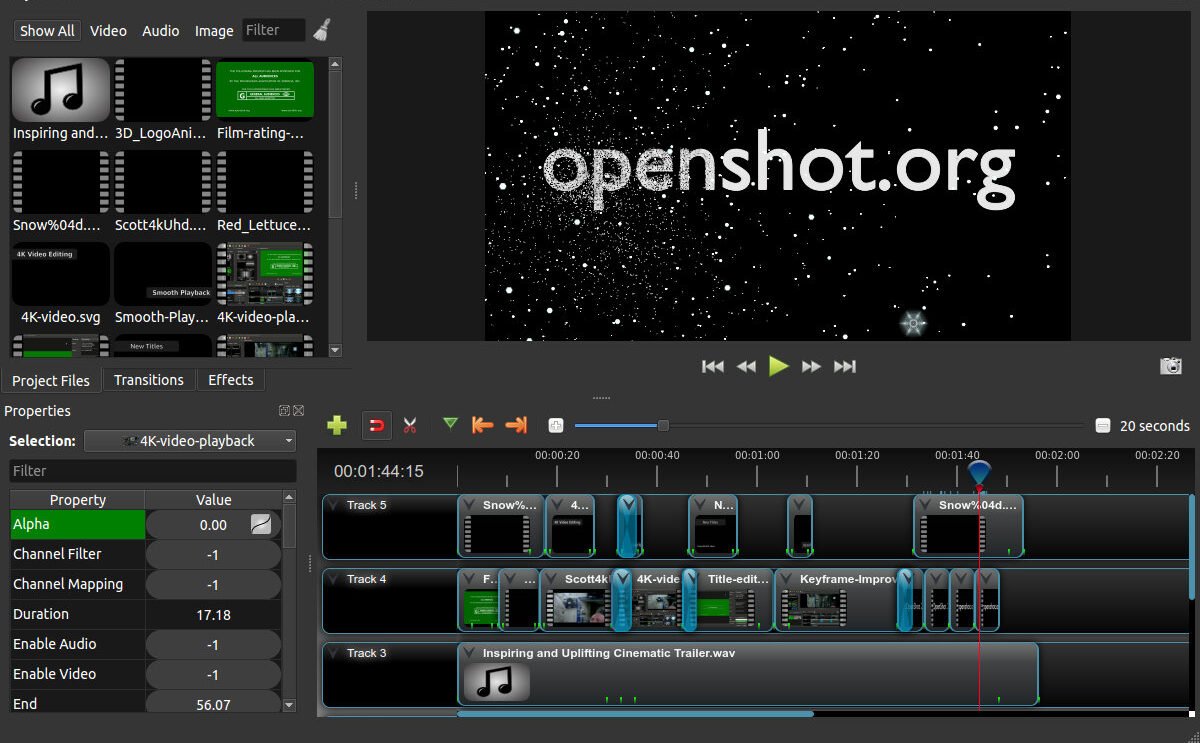Select the 4K-video.svg file thumbnail
Image resolution: width=1200 pixels, height=743 pixels.
click(x=60, y=274)
